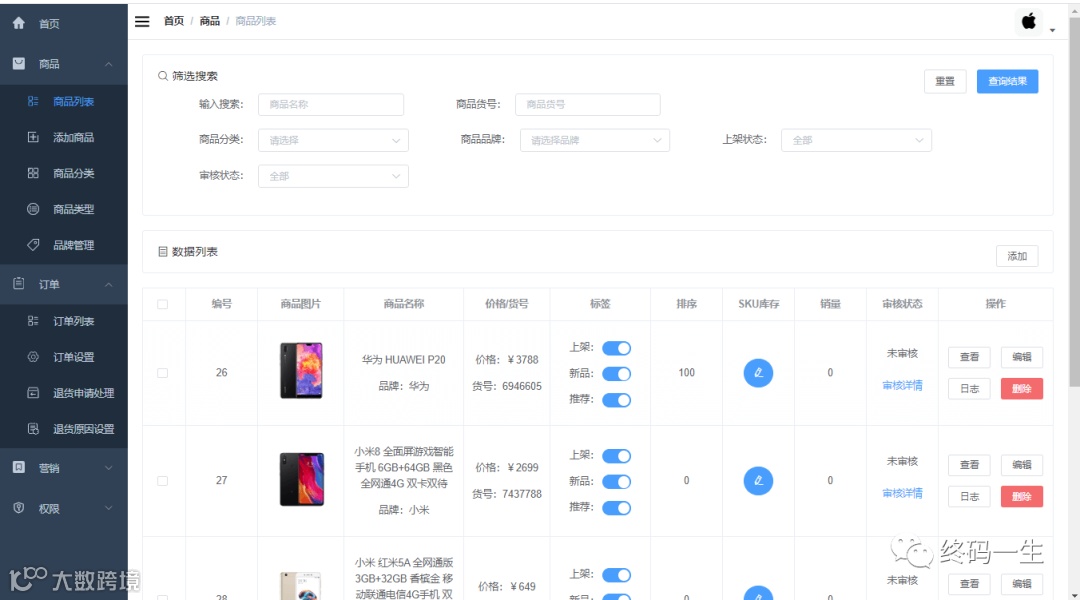Screen dimensions: 1080x600
Task: Click the 添加商品 plus icon
Action: tap(33, 137)
